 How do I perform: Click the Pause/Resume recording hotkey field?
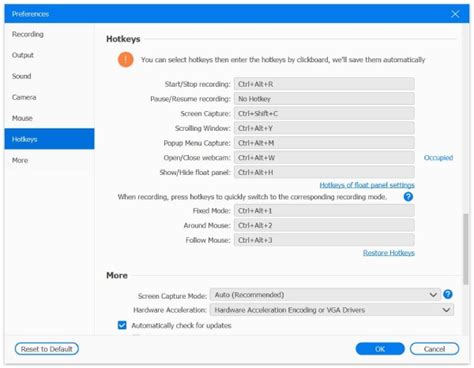tap(324, 99)
